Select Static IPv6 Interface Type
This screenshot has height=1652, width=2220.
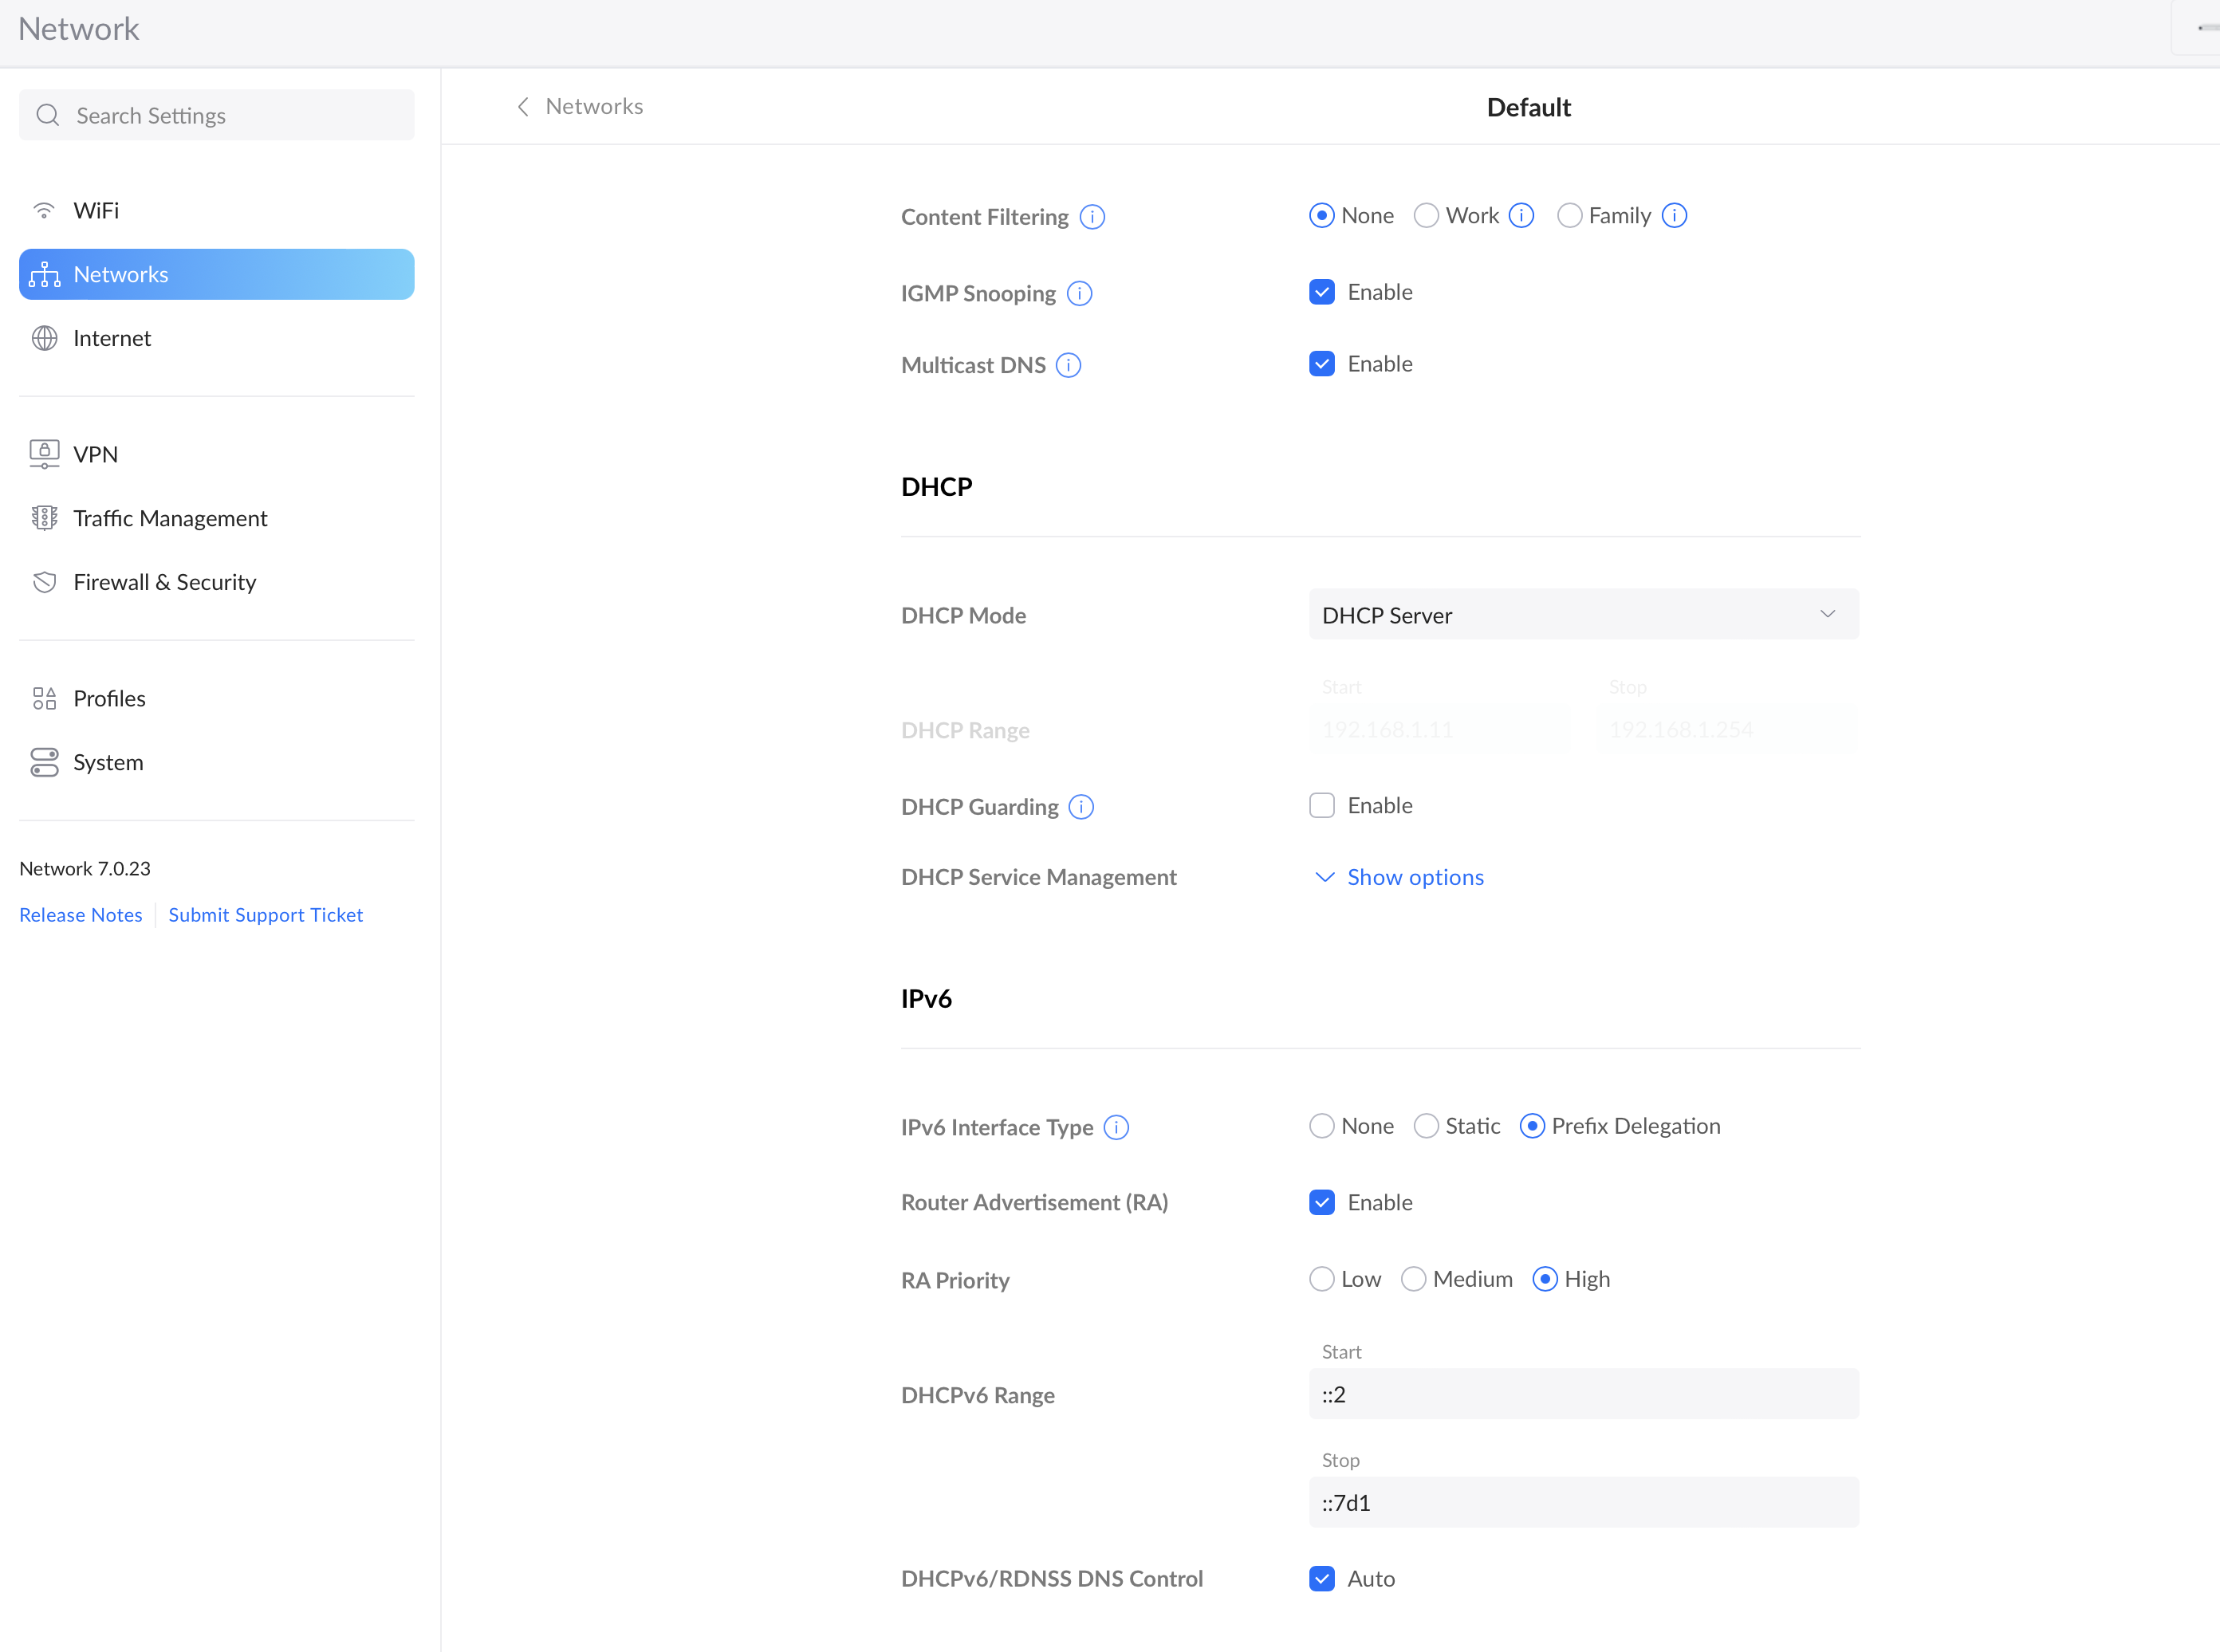1426,1126
